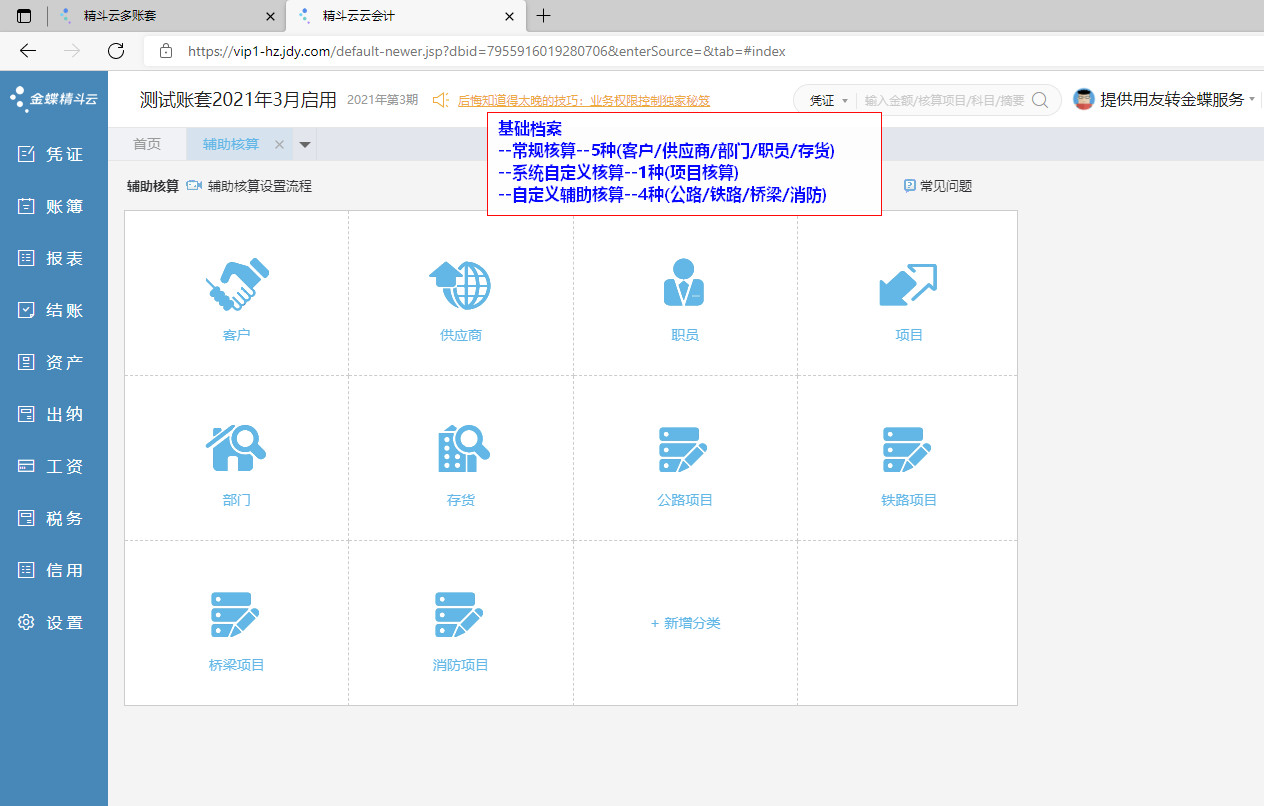Open the 桥梁项目 category icon
The height and width of the screenshot is (806, 1264).
click(x=236, y=614)
